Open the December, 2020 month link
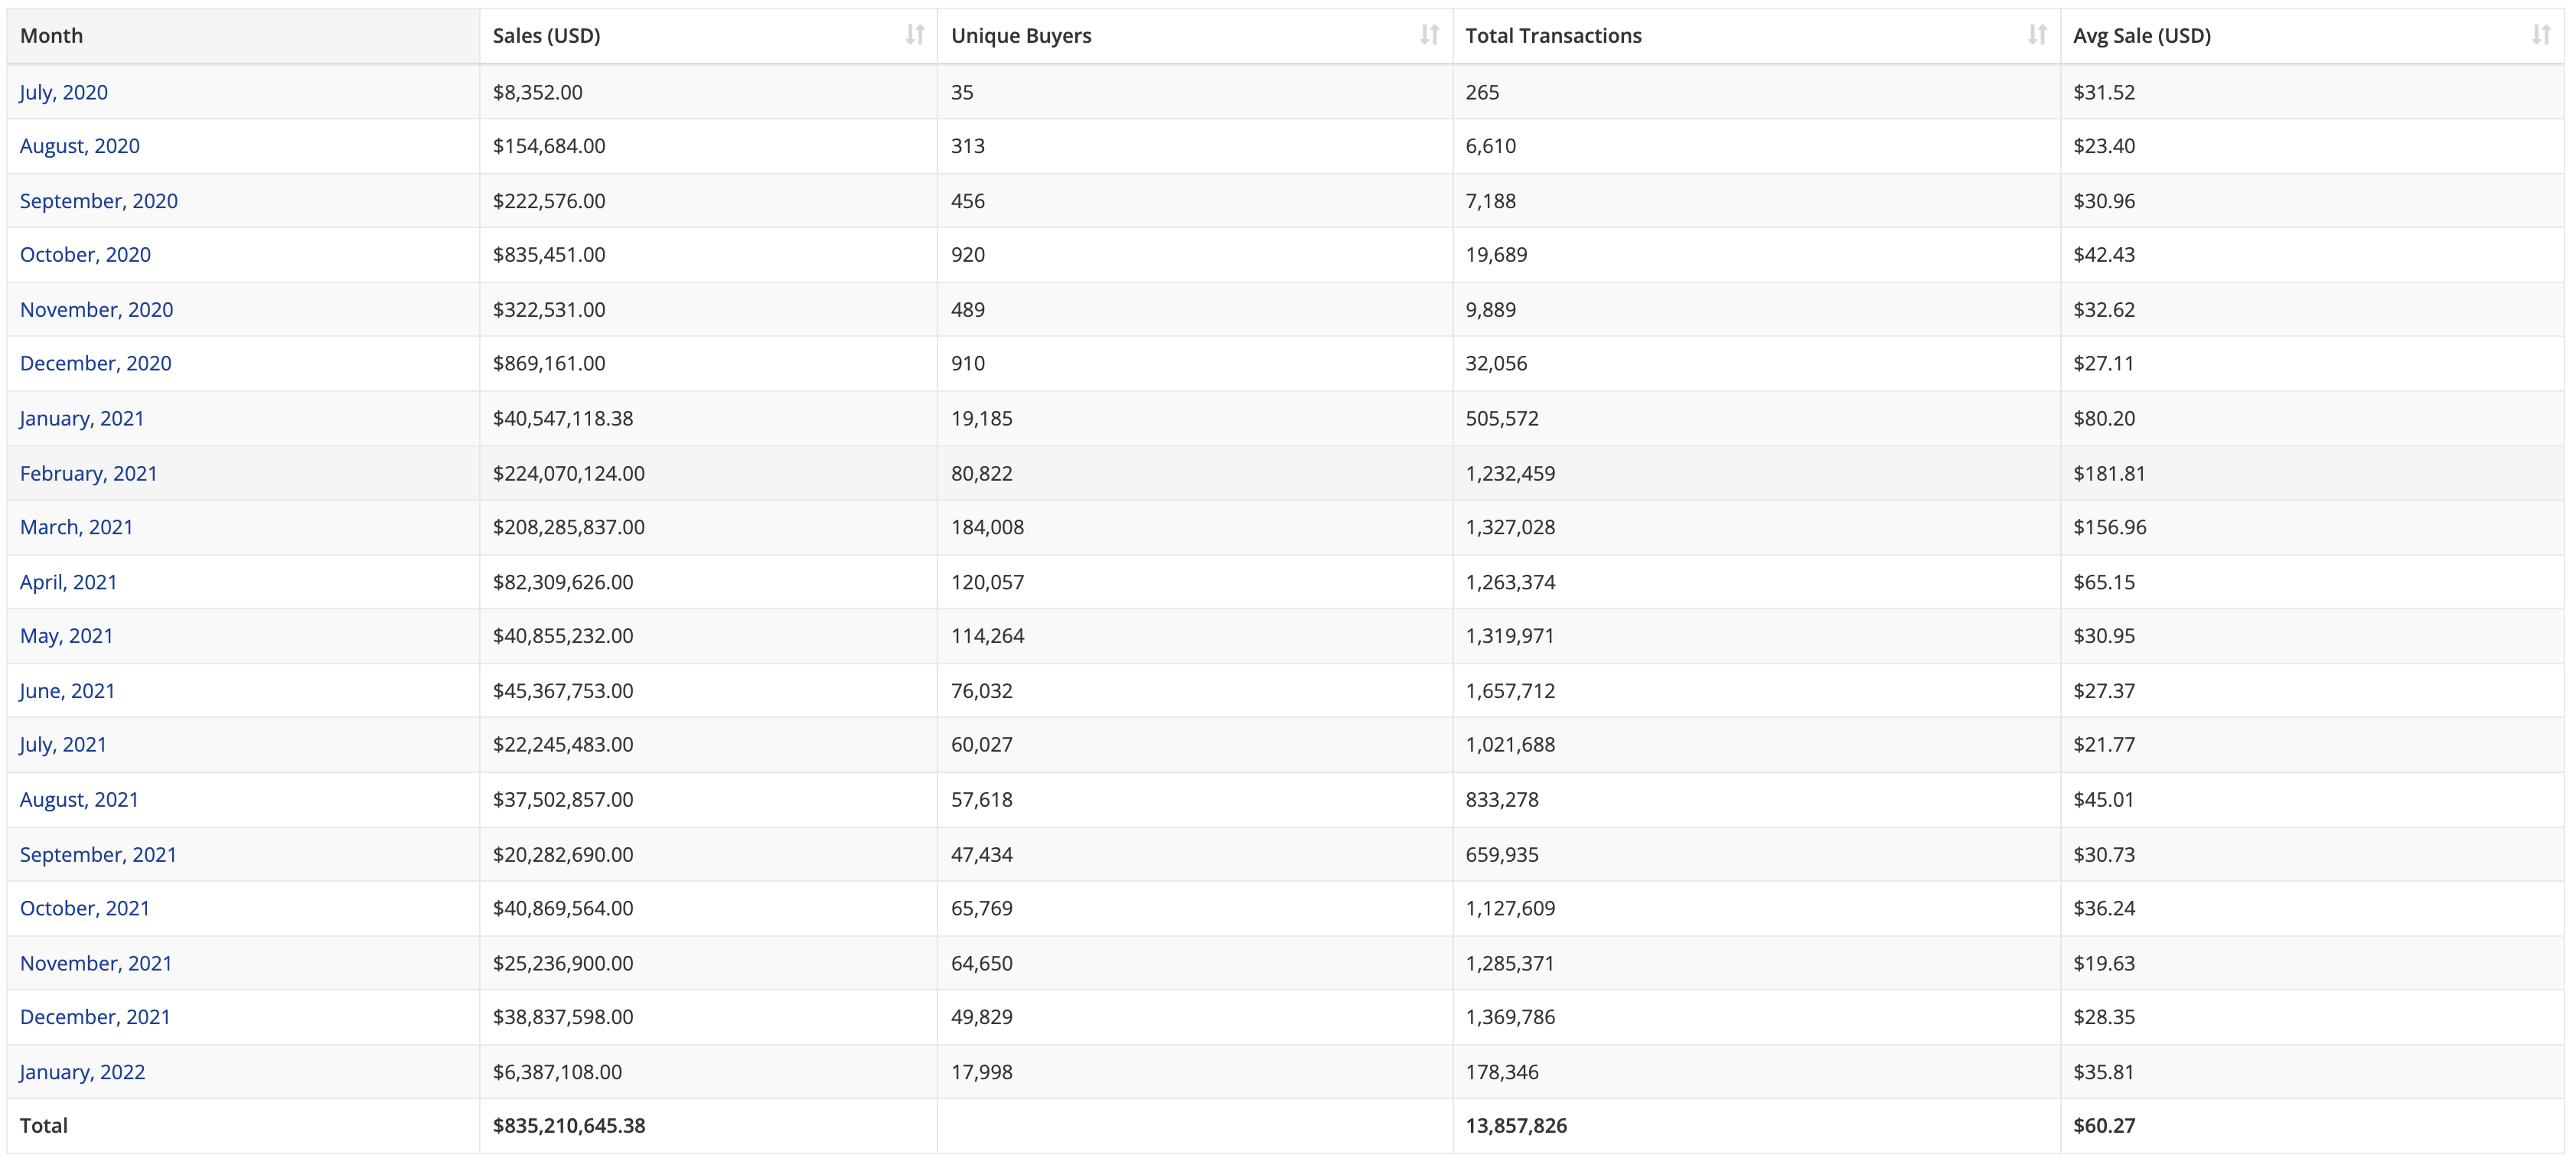The image size is (2576, 1168). click(x=95, y=364)
